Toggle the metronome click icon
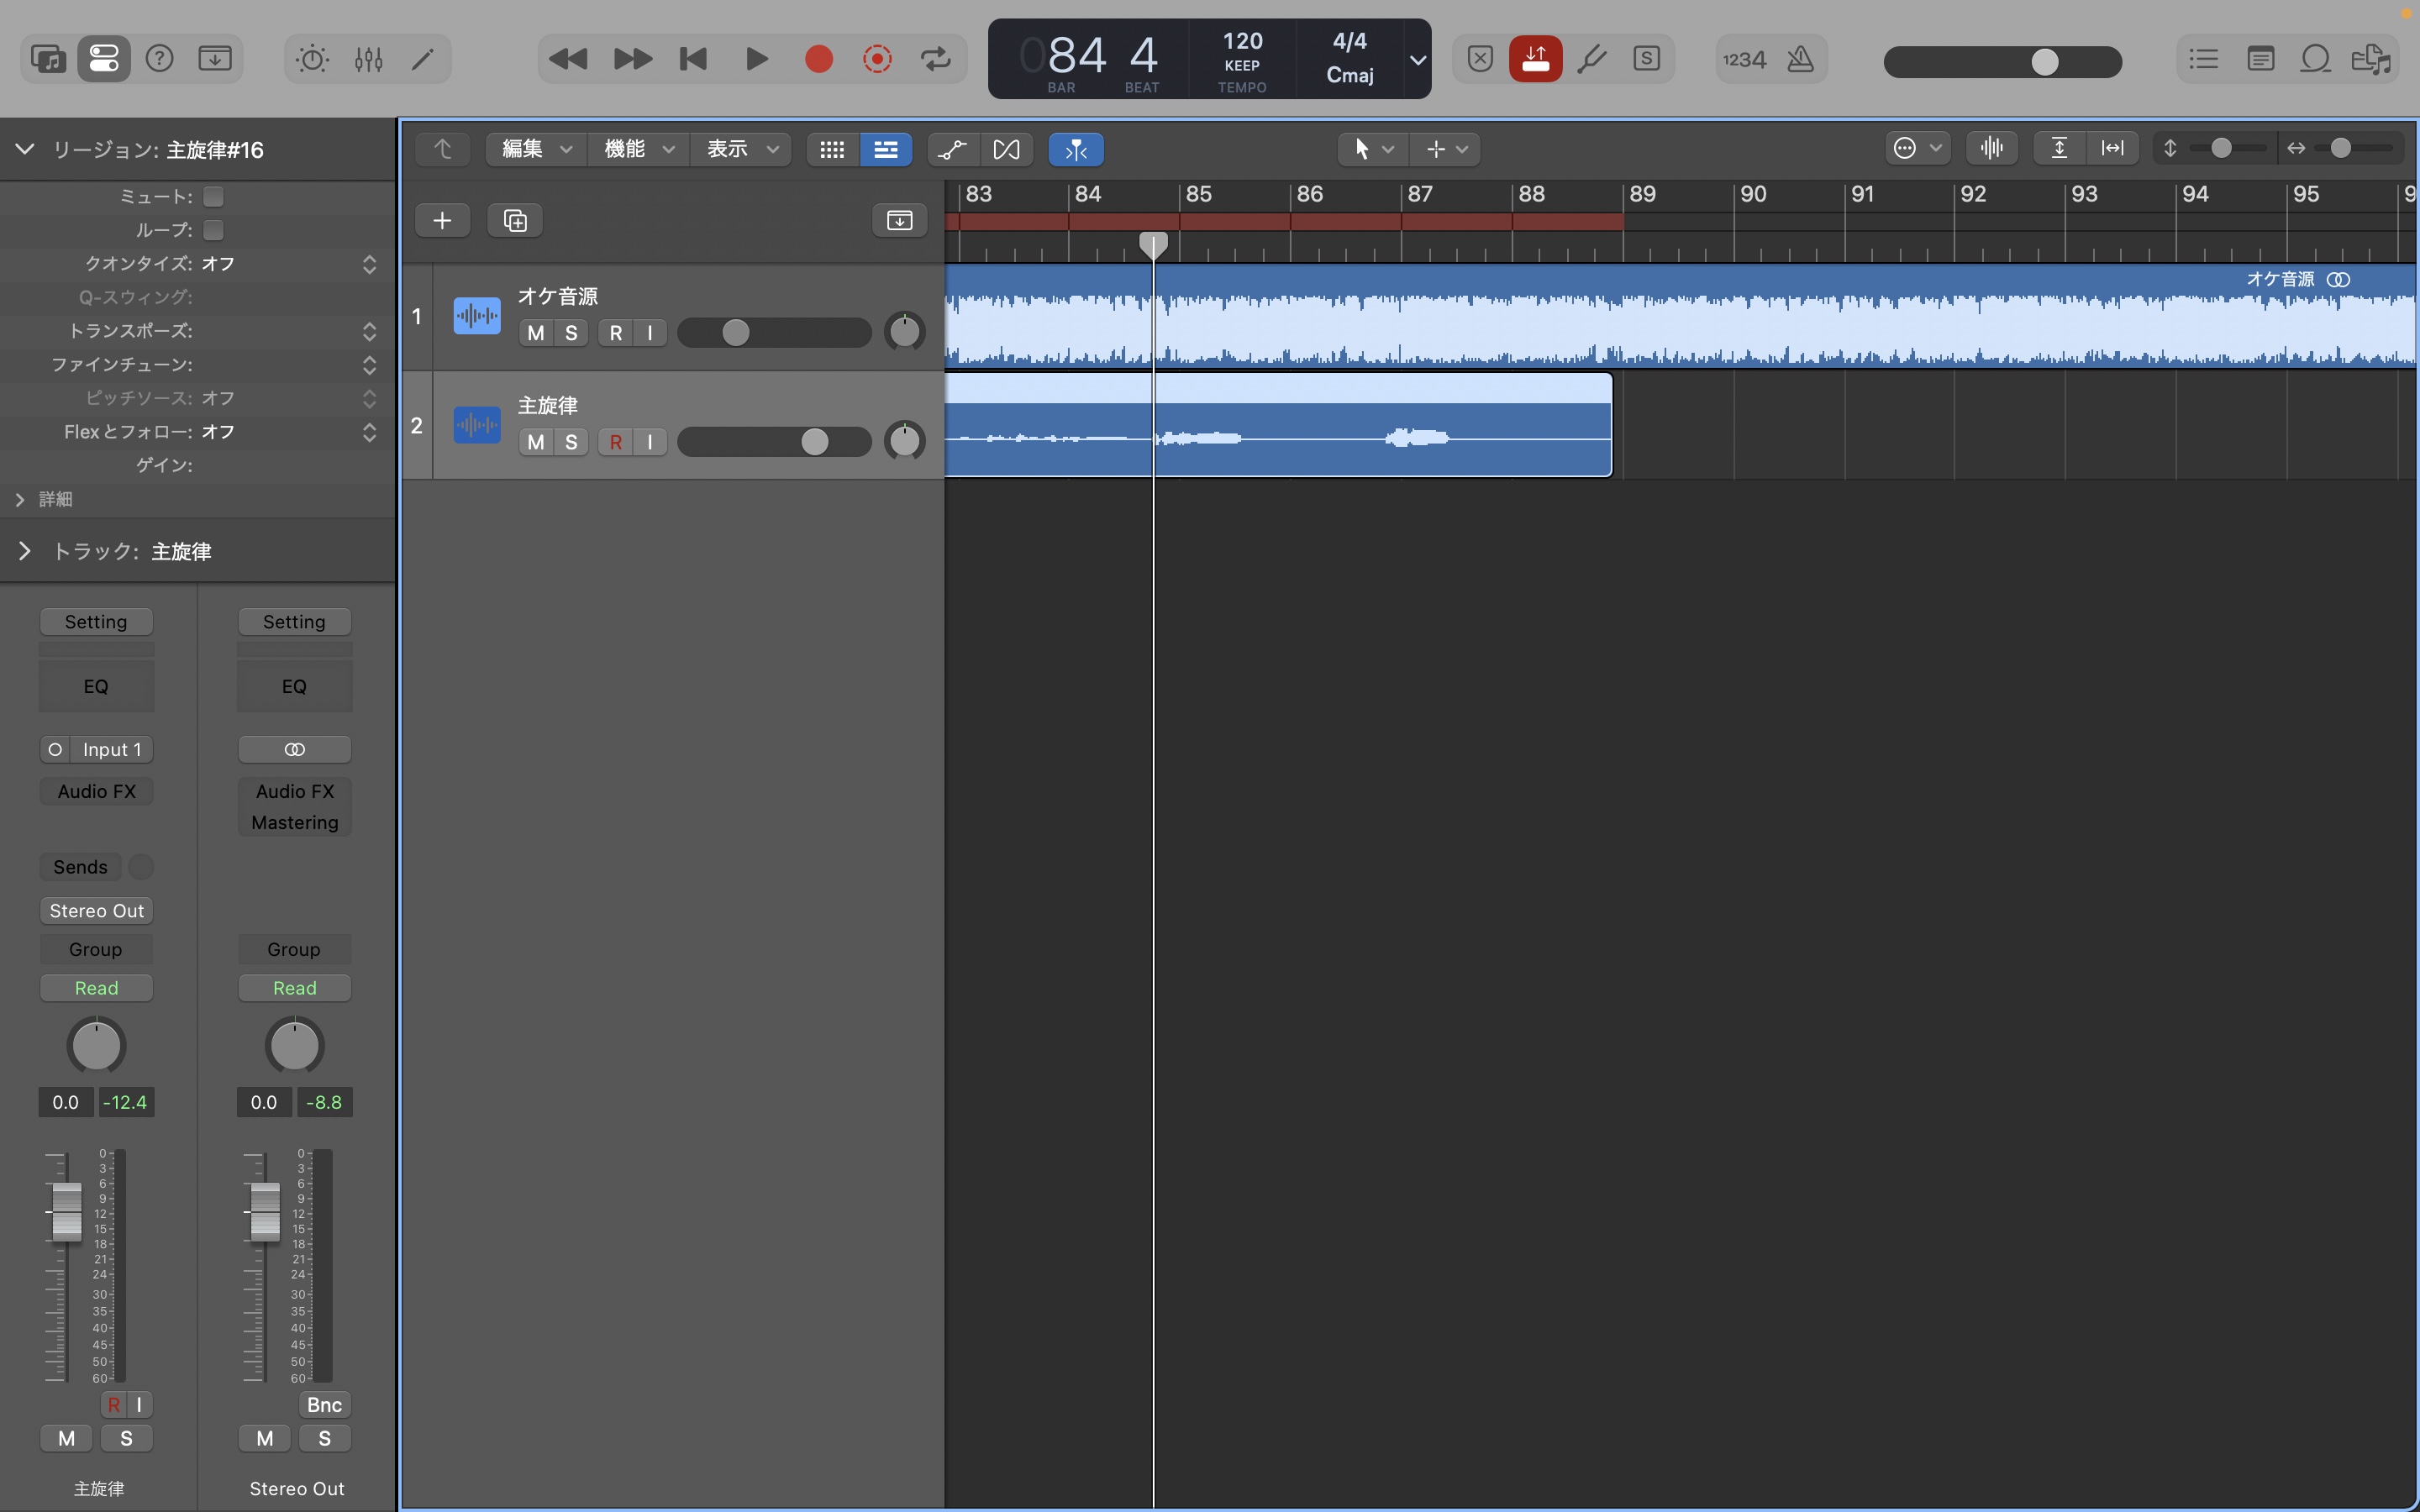Image resolution: width=2420 pixels, height=1512 pixels. pos(1800,59)
